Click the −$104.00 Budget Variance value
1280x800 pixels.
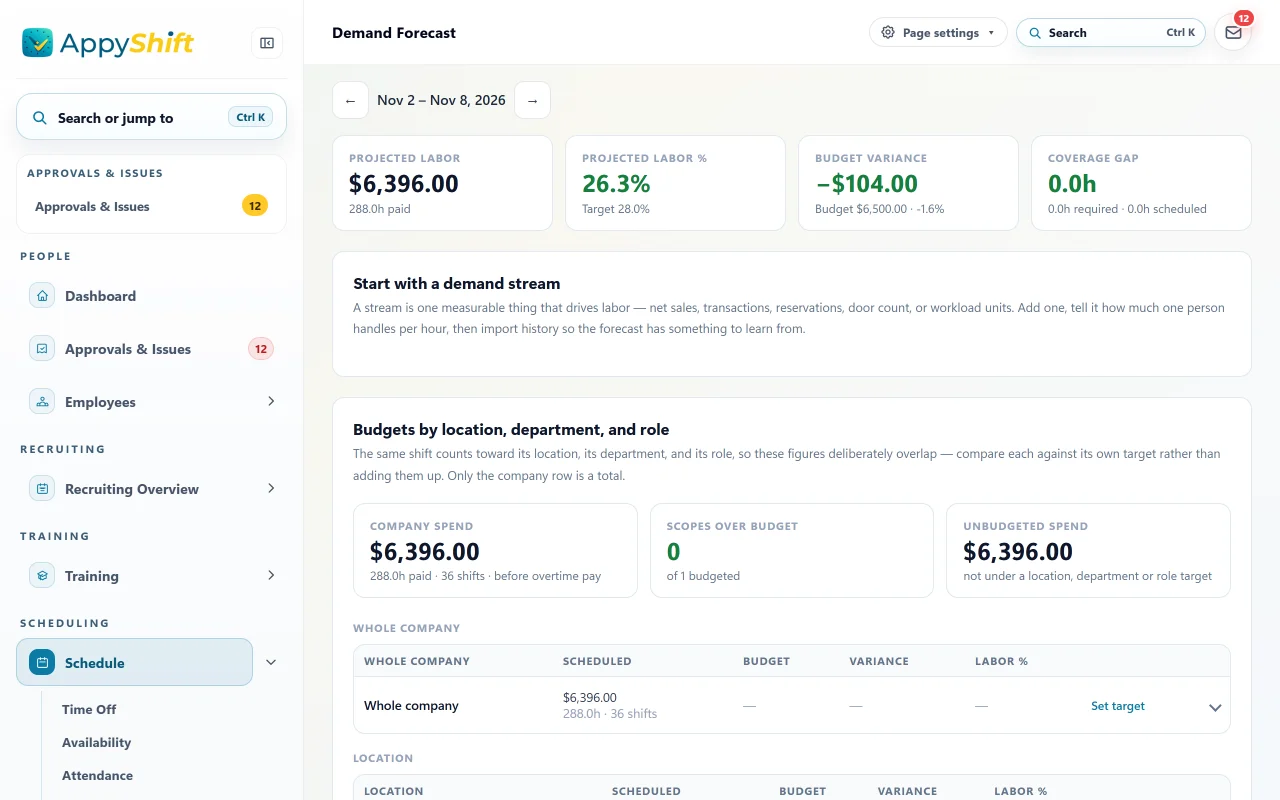coord(866,184)
